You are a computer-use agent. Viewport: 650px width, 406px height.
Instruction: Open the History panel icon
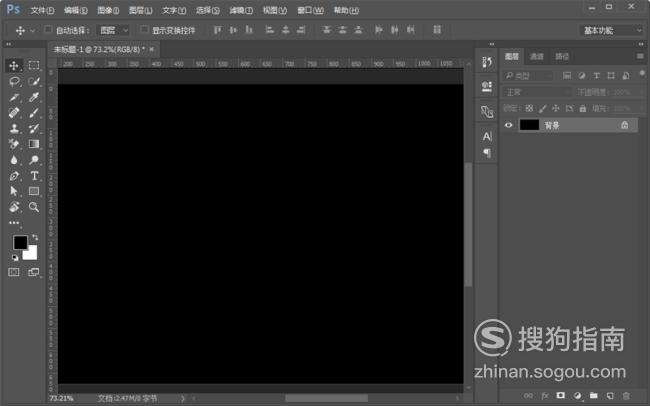[487, 63]
